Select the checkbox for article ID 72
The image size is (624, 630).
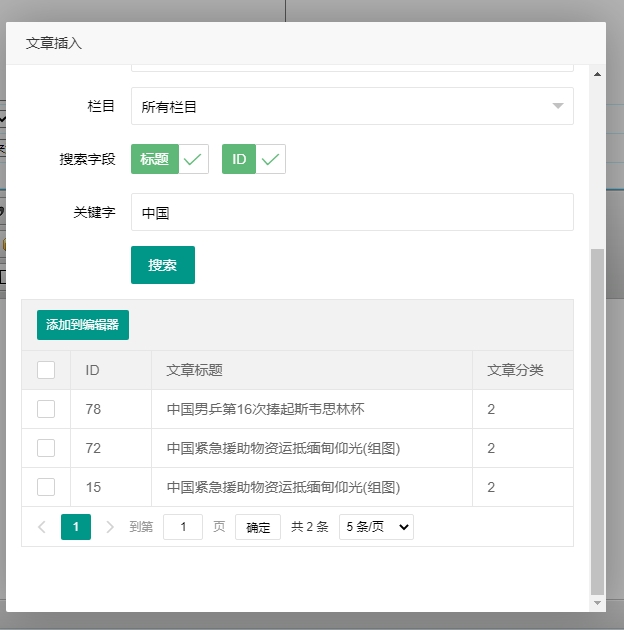[46, 448]
